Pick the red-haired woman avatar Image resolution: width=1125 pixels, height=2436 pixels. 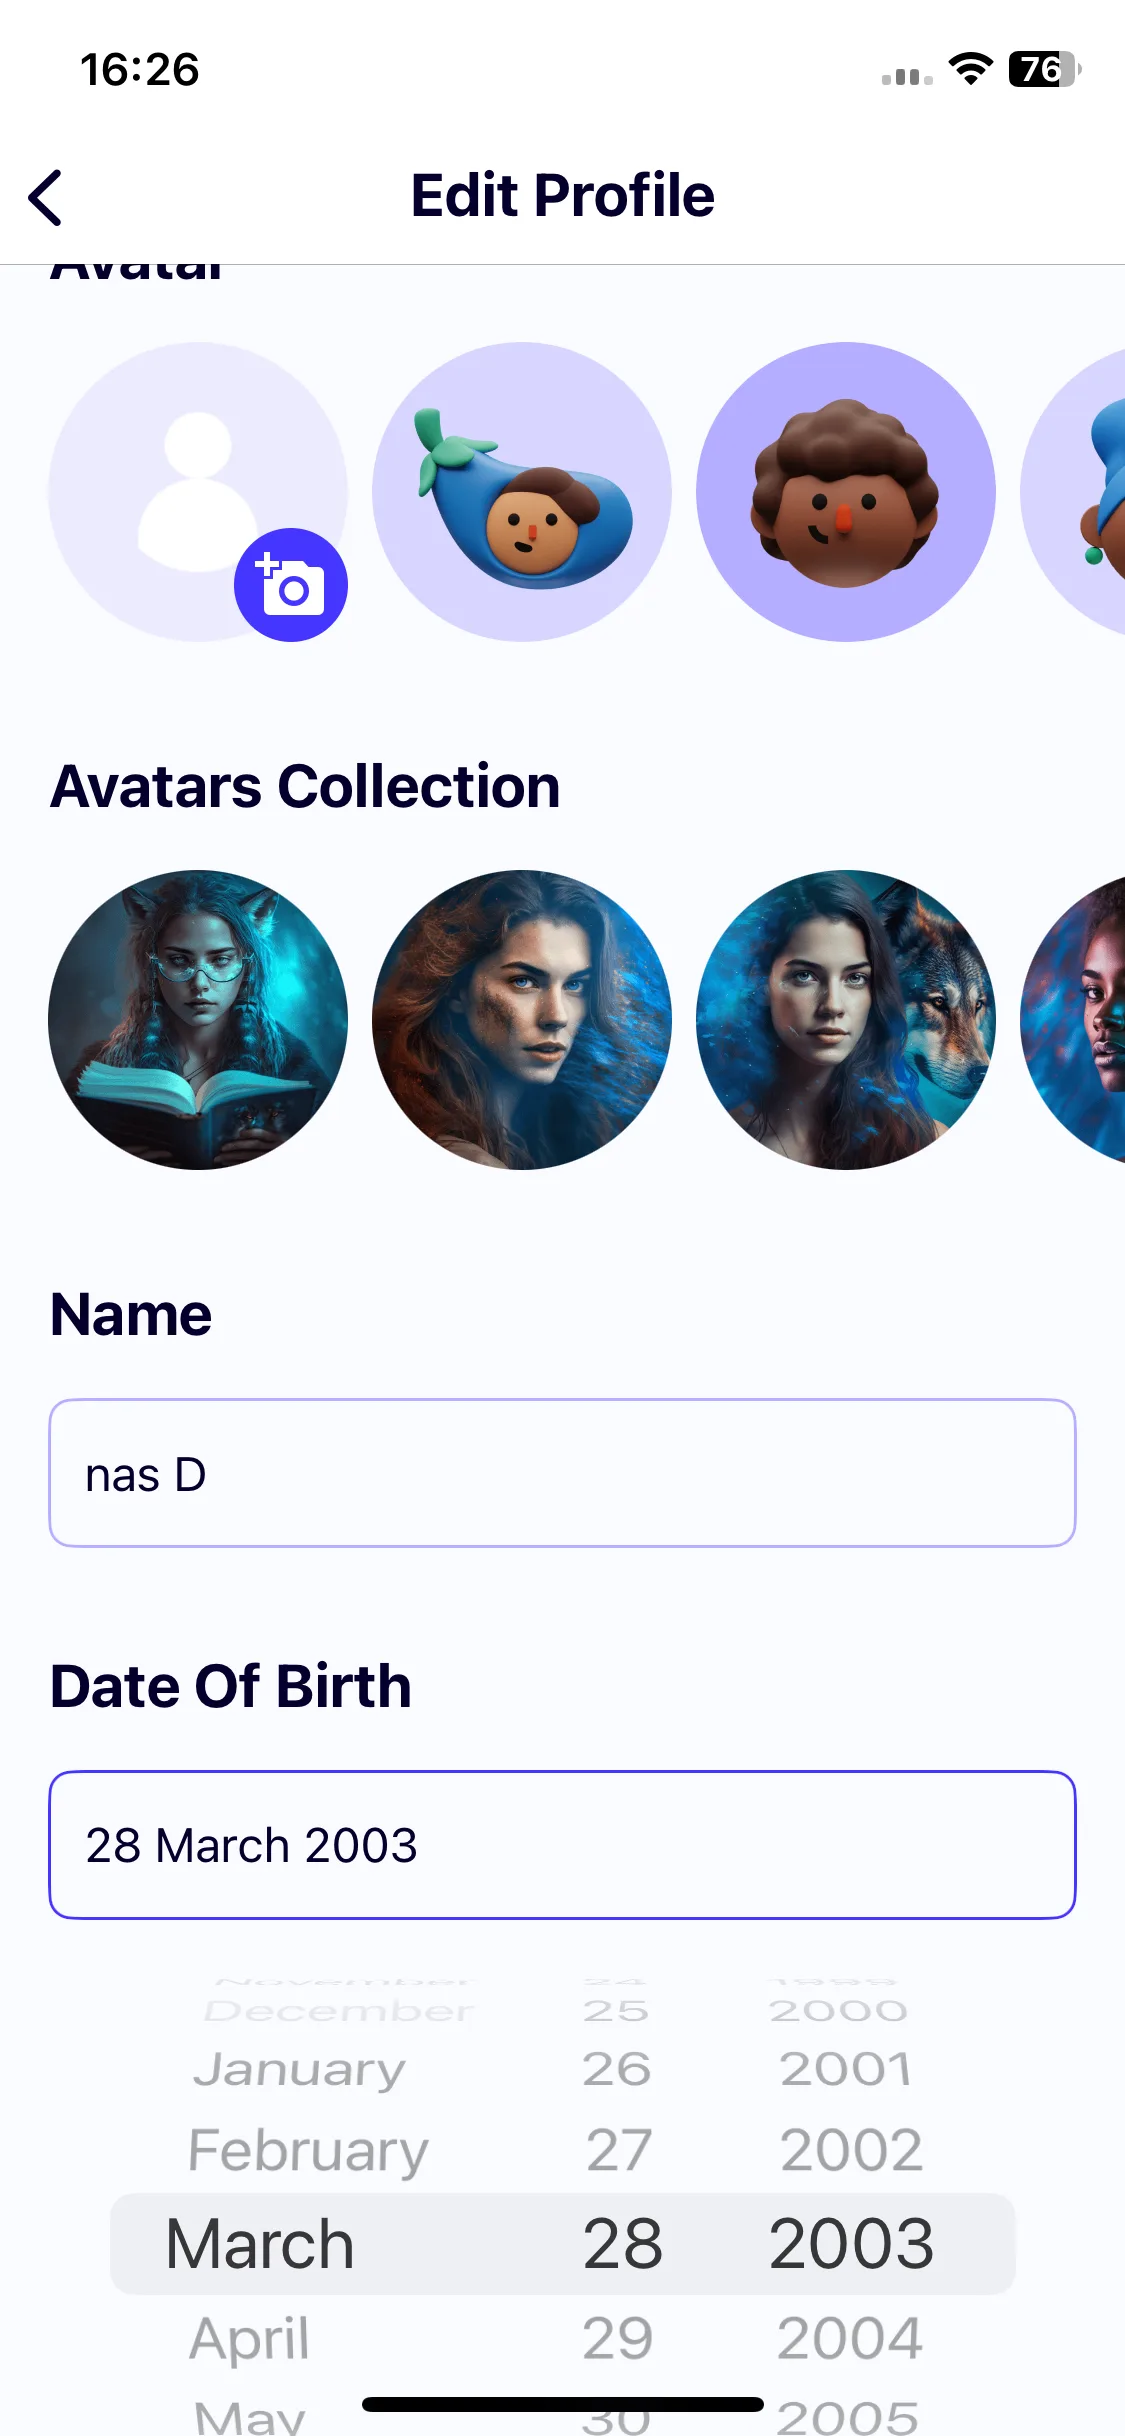pos(522,1020)
